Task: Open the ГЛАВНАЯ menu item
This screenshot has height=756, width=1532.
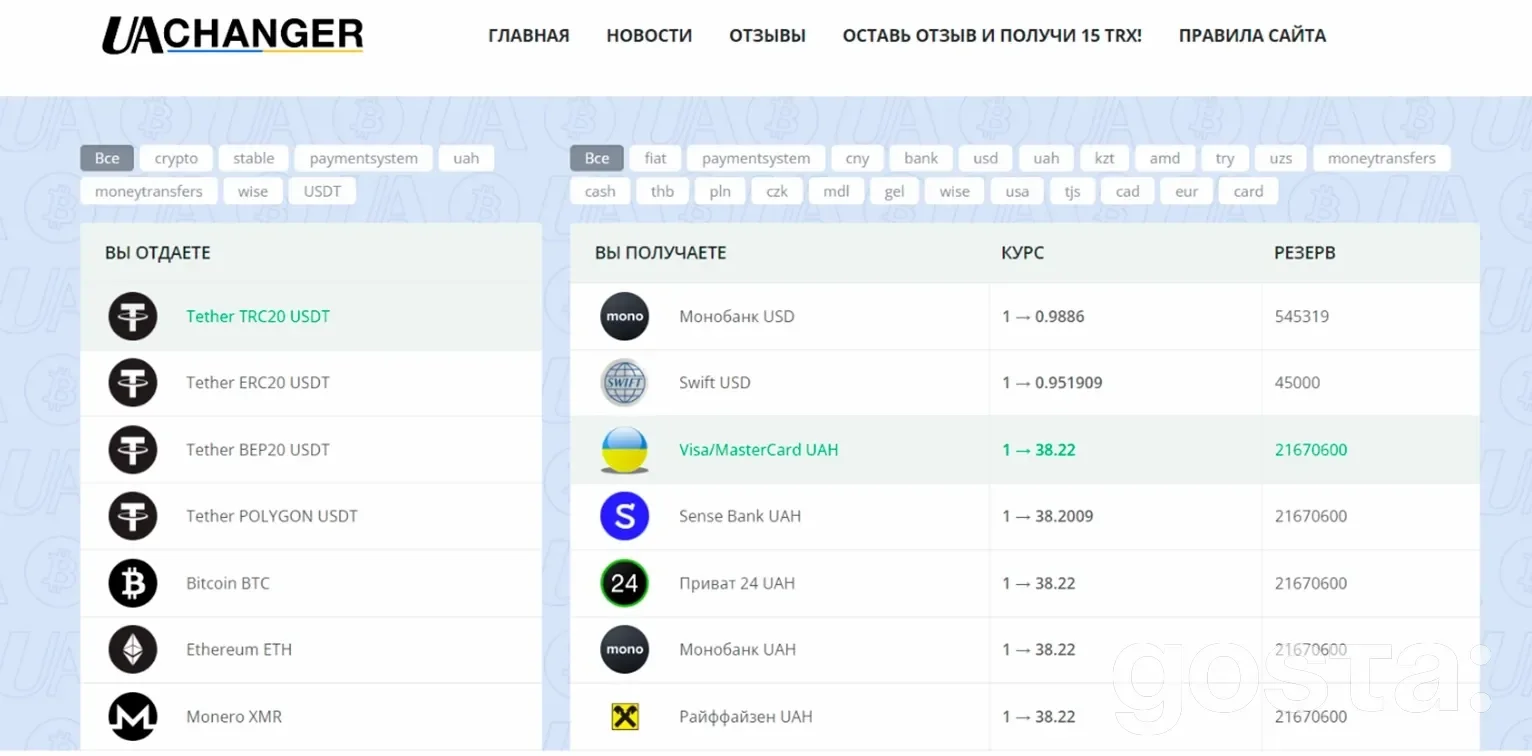Action: tap(529, 36)
